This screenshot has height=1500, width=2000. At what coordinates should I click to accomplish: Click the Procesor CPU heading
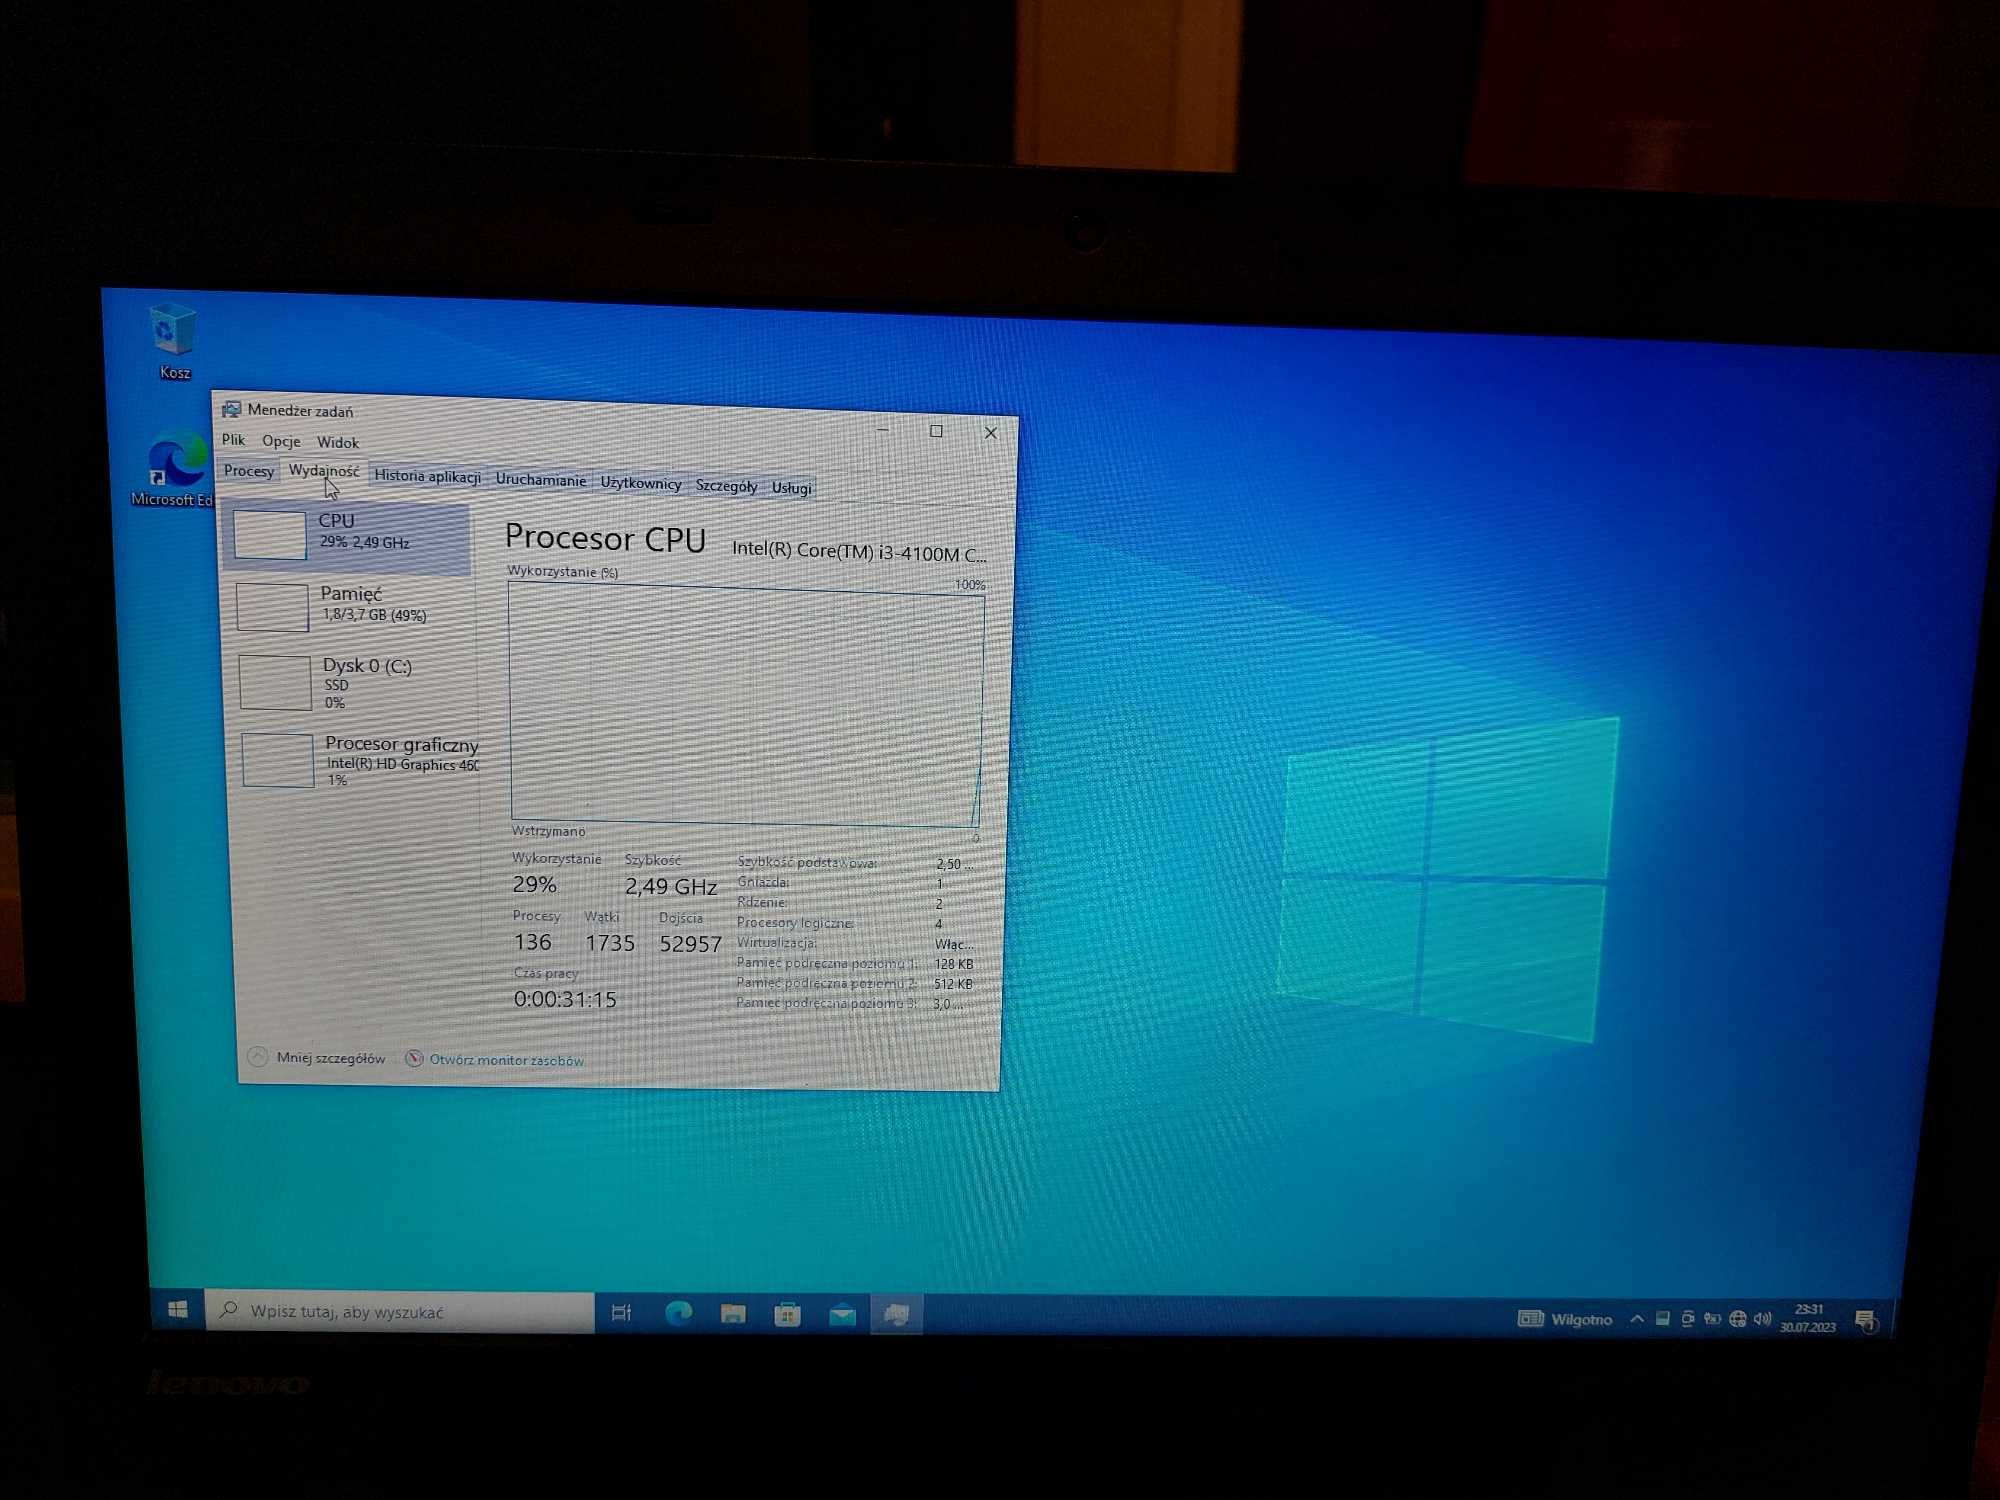coord(605,538)
